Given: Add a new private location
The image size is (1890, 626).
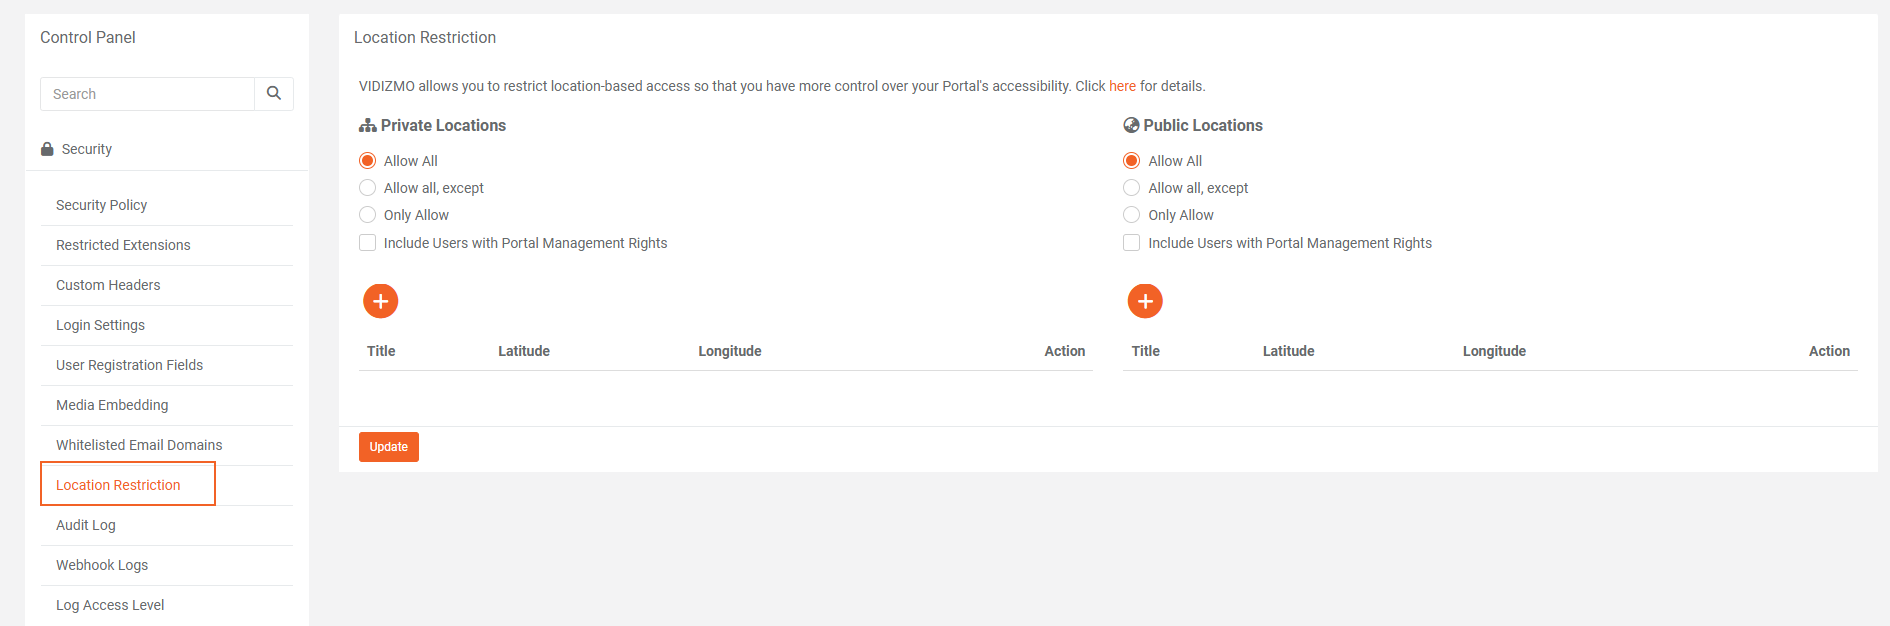Looking at the screenshot, I should coord(380,301).
